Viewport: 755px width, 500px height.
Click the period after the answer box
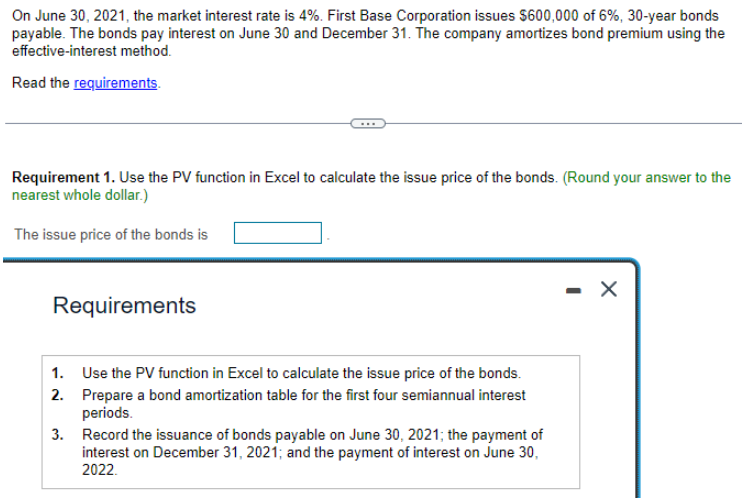(x=328, y=238)
